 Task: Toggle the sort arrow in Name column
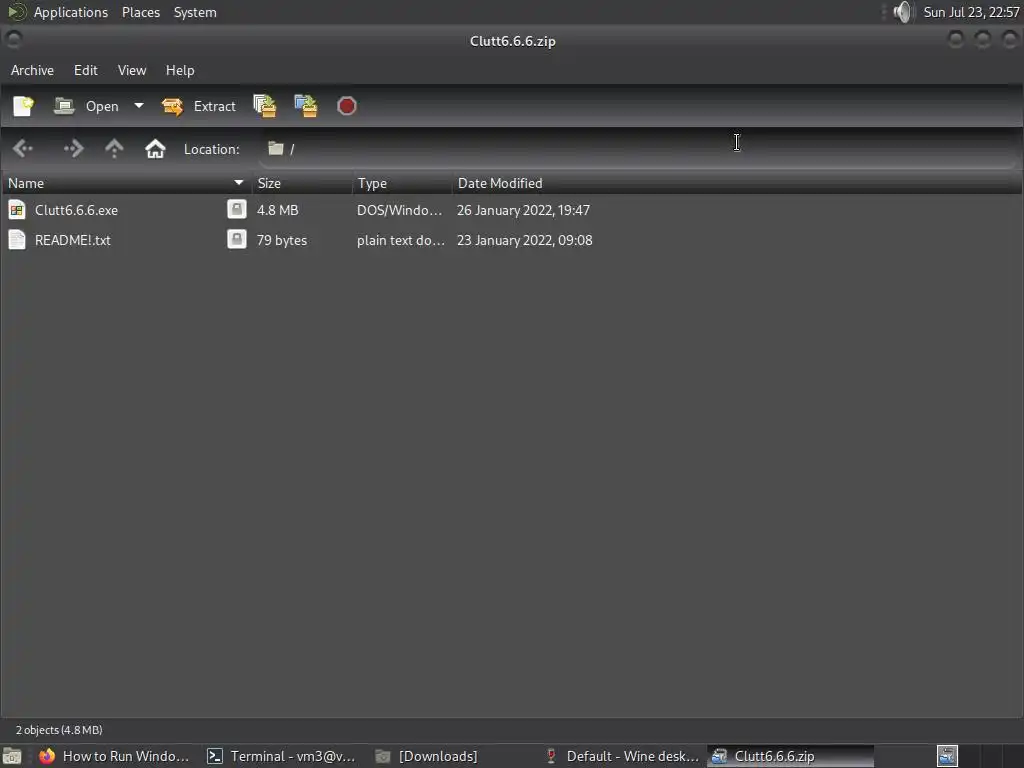point(238,184)
